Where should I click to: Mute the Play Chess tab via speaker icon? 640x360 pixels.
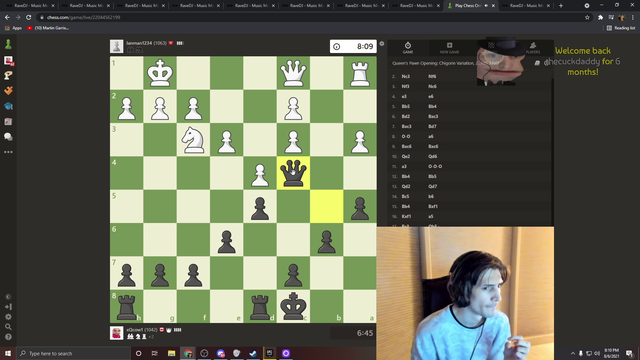pyautogui.click(x=486, y=6)
